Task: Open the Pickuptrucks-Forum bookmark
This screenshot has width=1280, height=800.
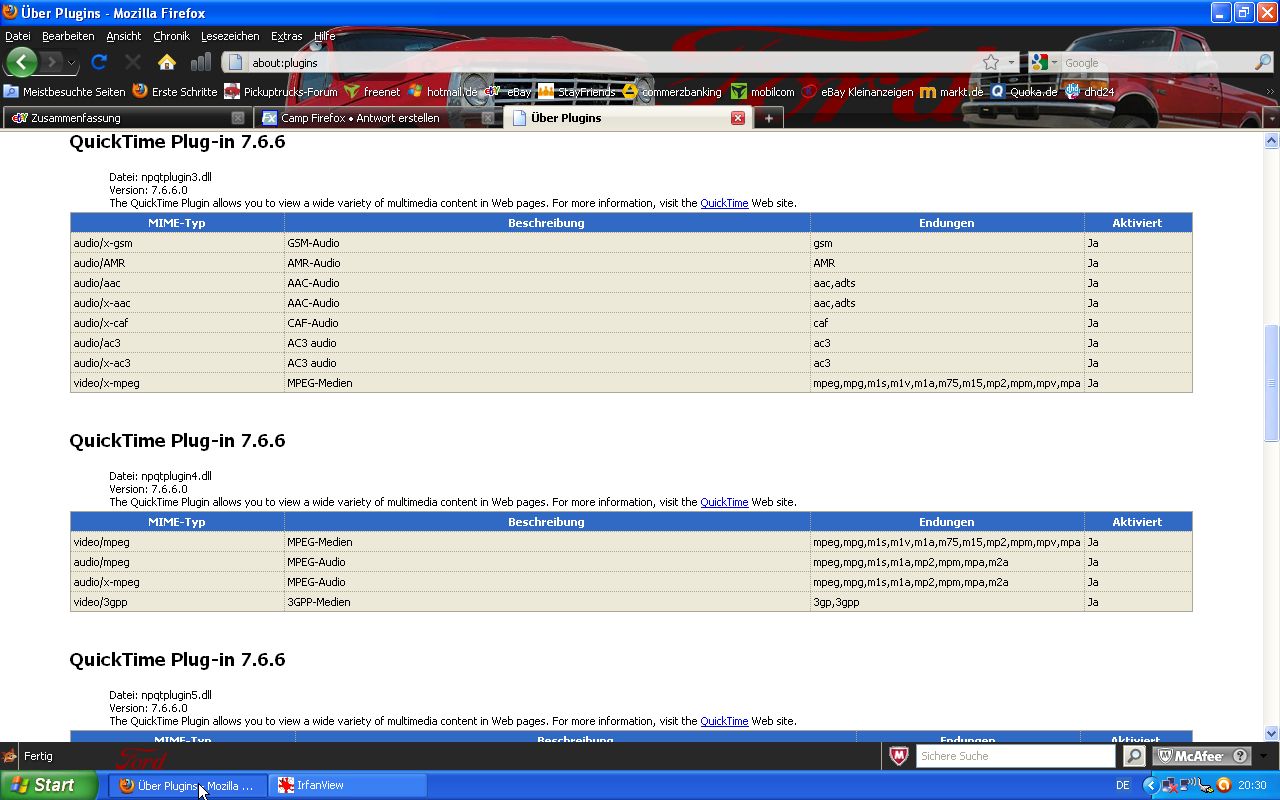Action: pyautogui.click(x=281, y=91)
